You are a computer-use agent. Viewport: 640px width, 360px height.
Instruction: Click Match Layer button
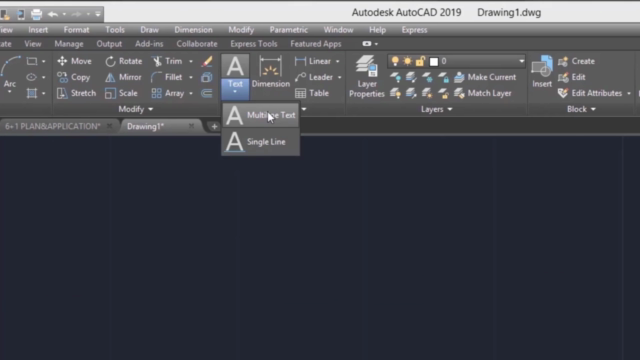pos(483,93)
